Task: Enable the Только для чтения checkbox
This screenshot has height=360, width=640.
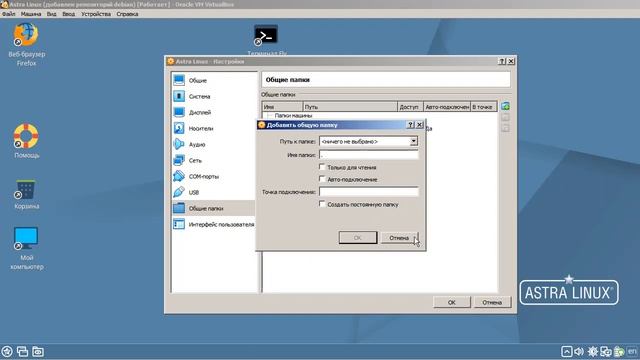Action: [322, 167]
